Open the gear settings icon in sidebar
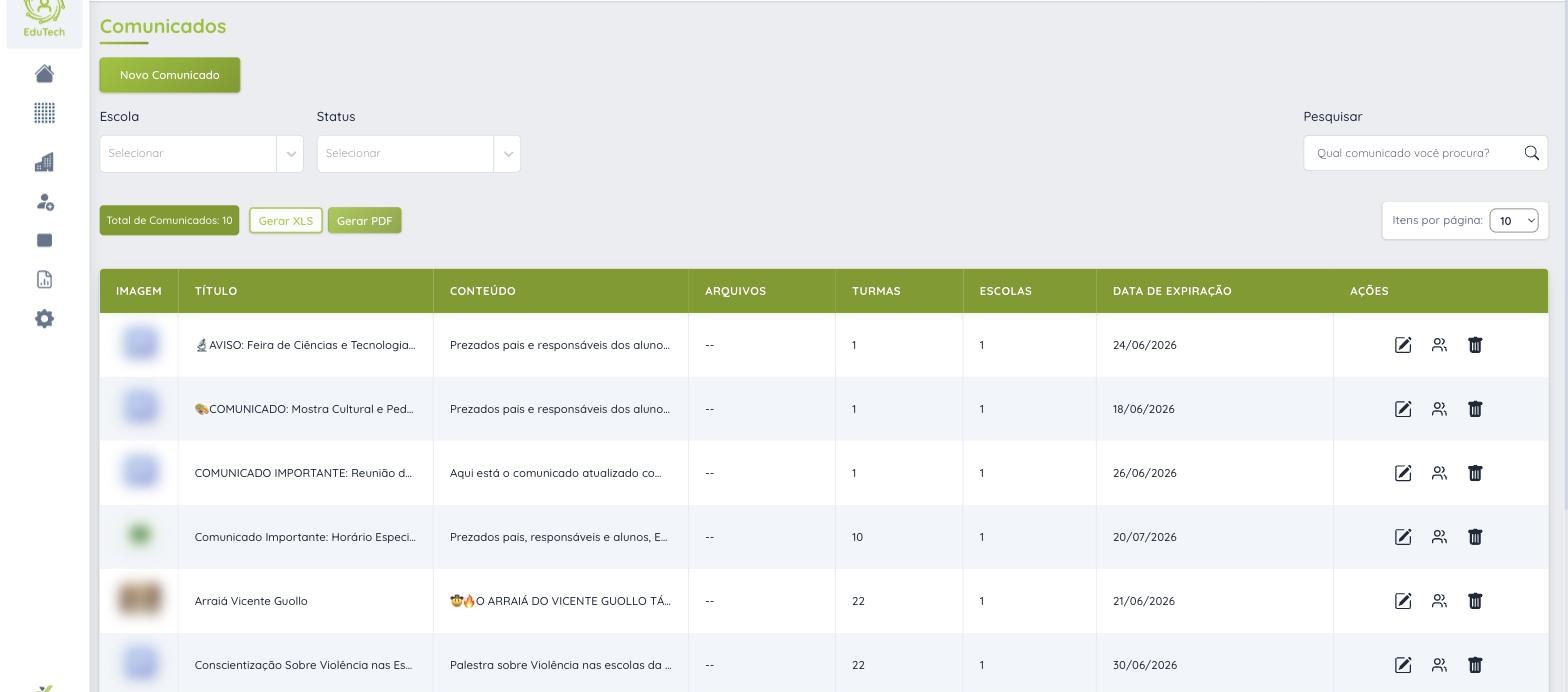 [x=44, y=319]
